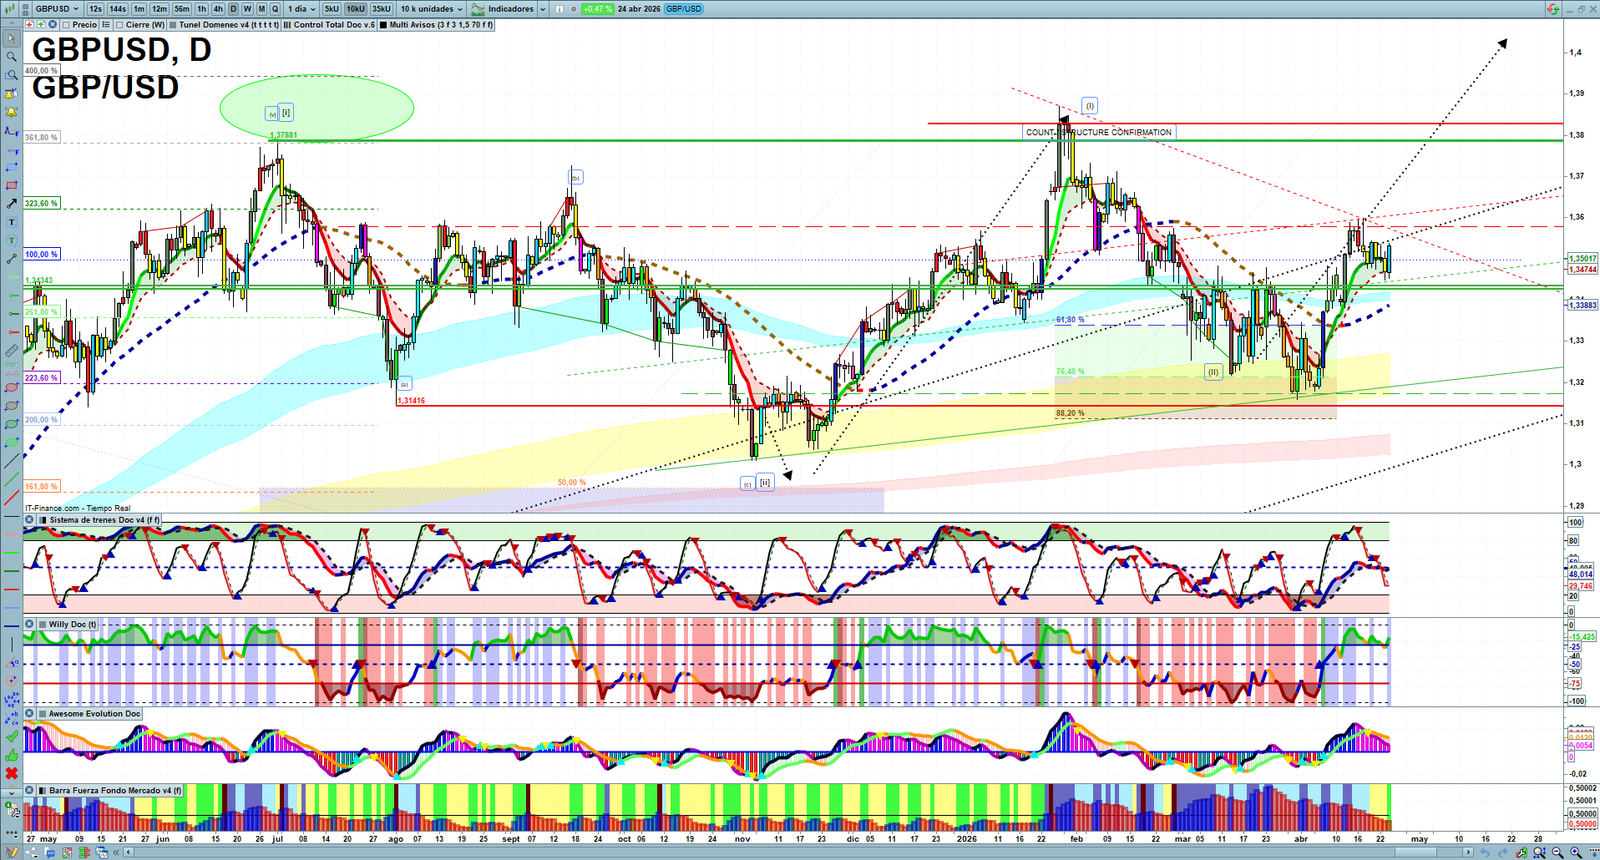
Task: Pick the black arrow drawing tool
Action: click(11, 203)
